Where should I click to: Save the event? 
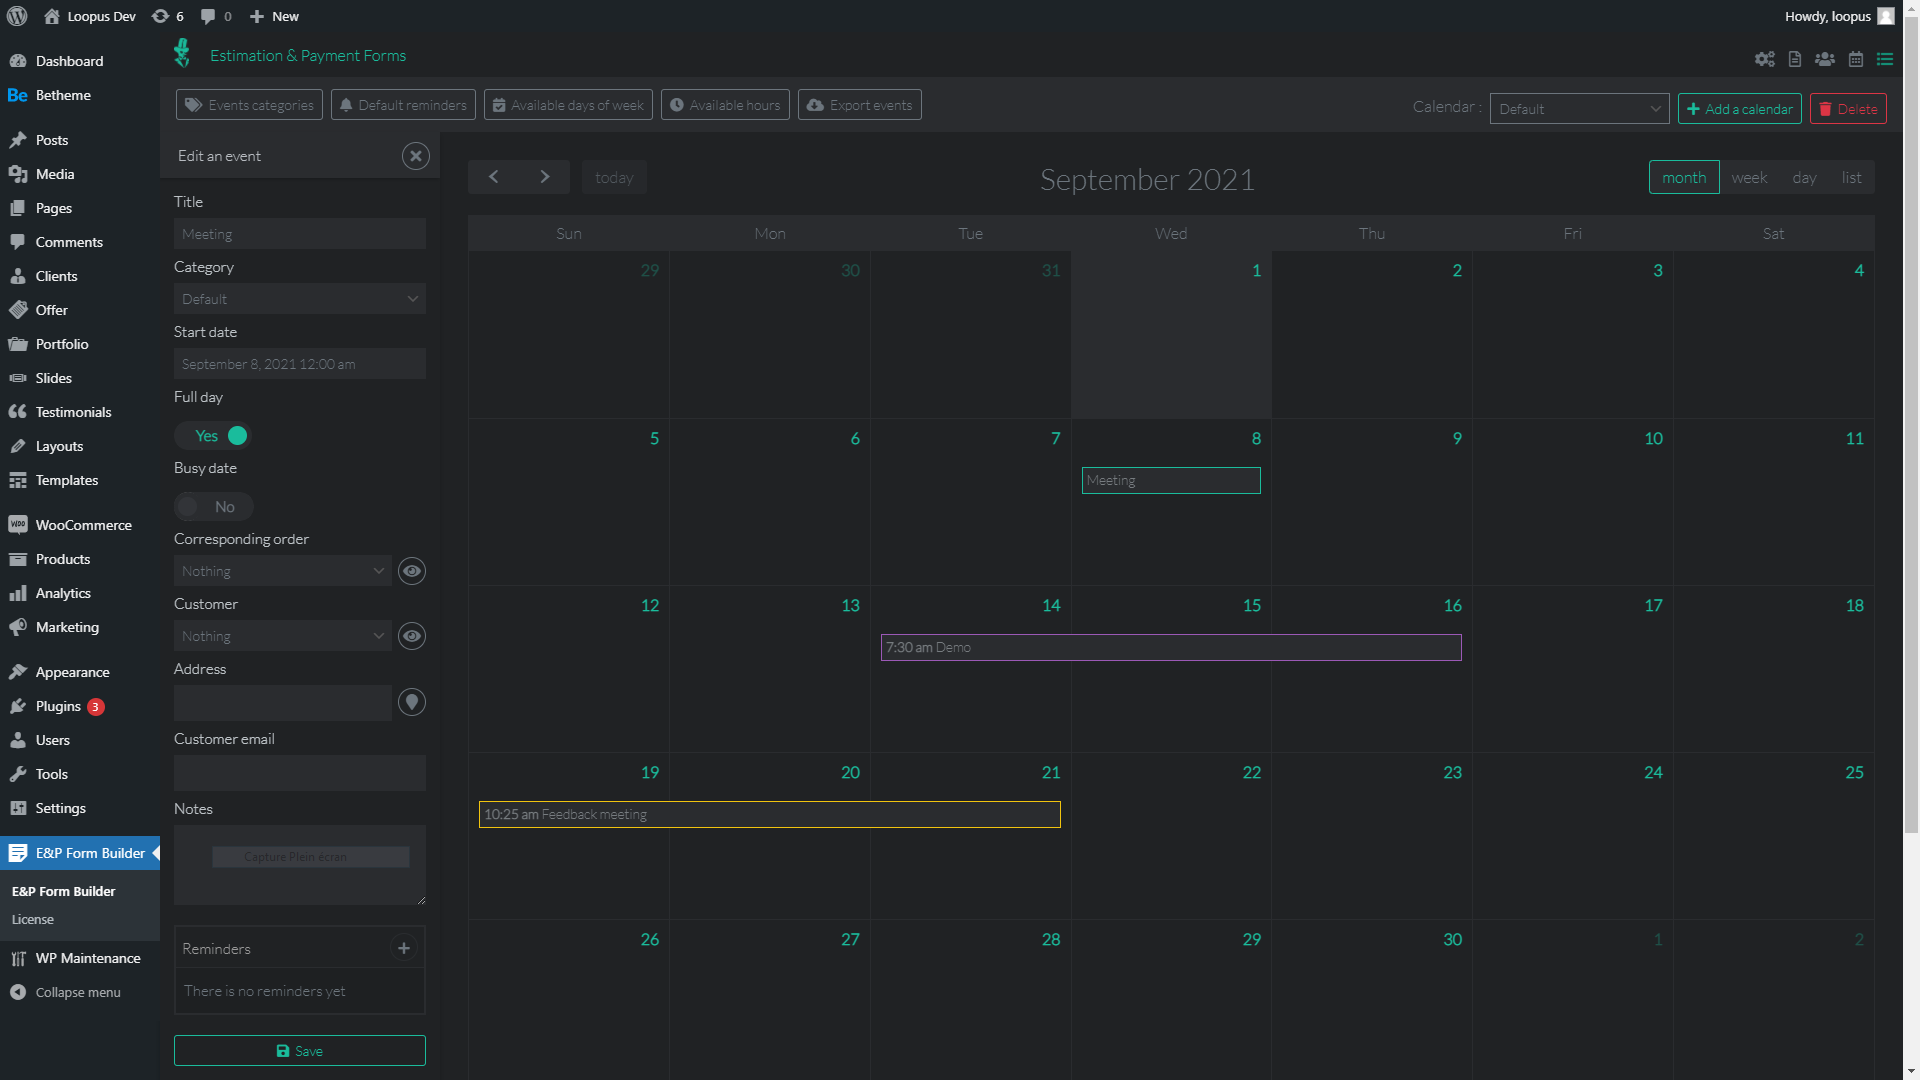coord(299,1051)
